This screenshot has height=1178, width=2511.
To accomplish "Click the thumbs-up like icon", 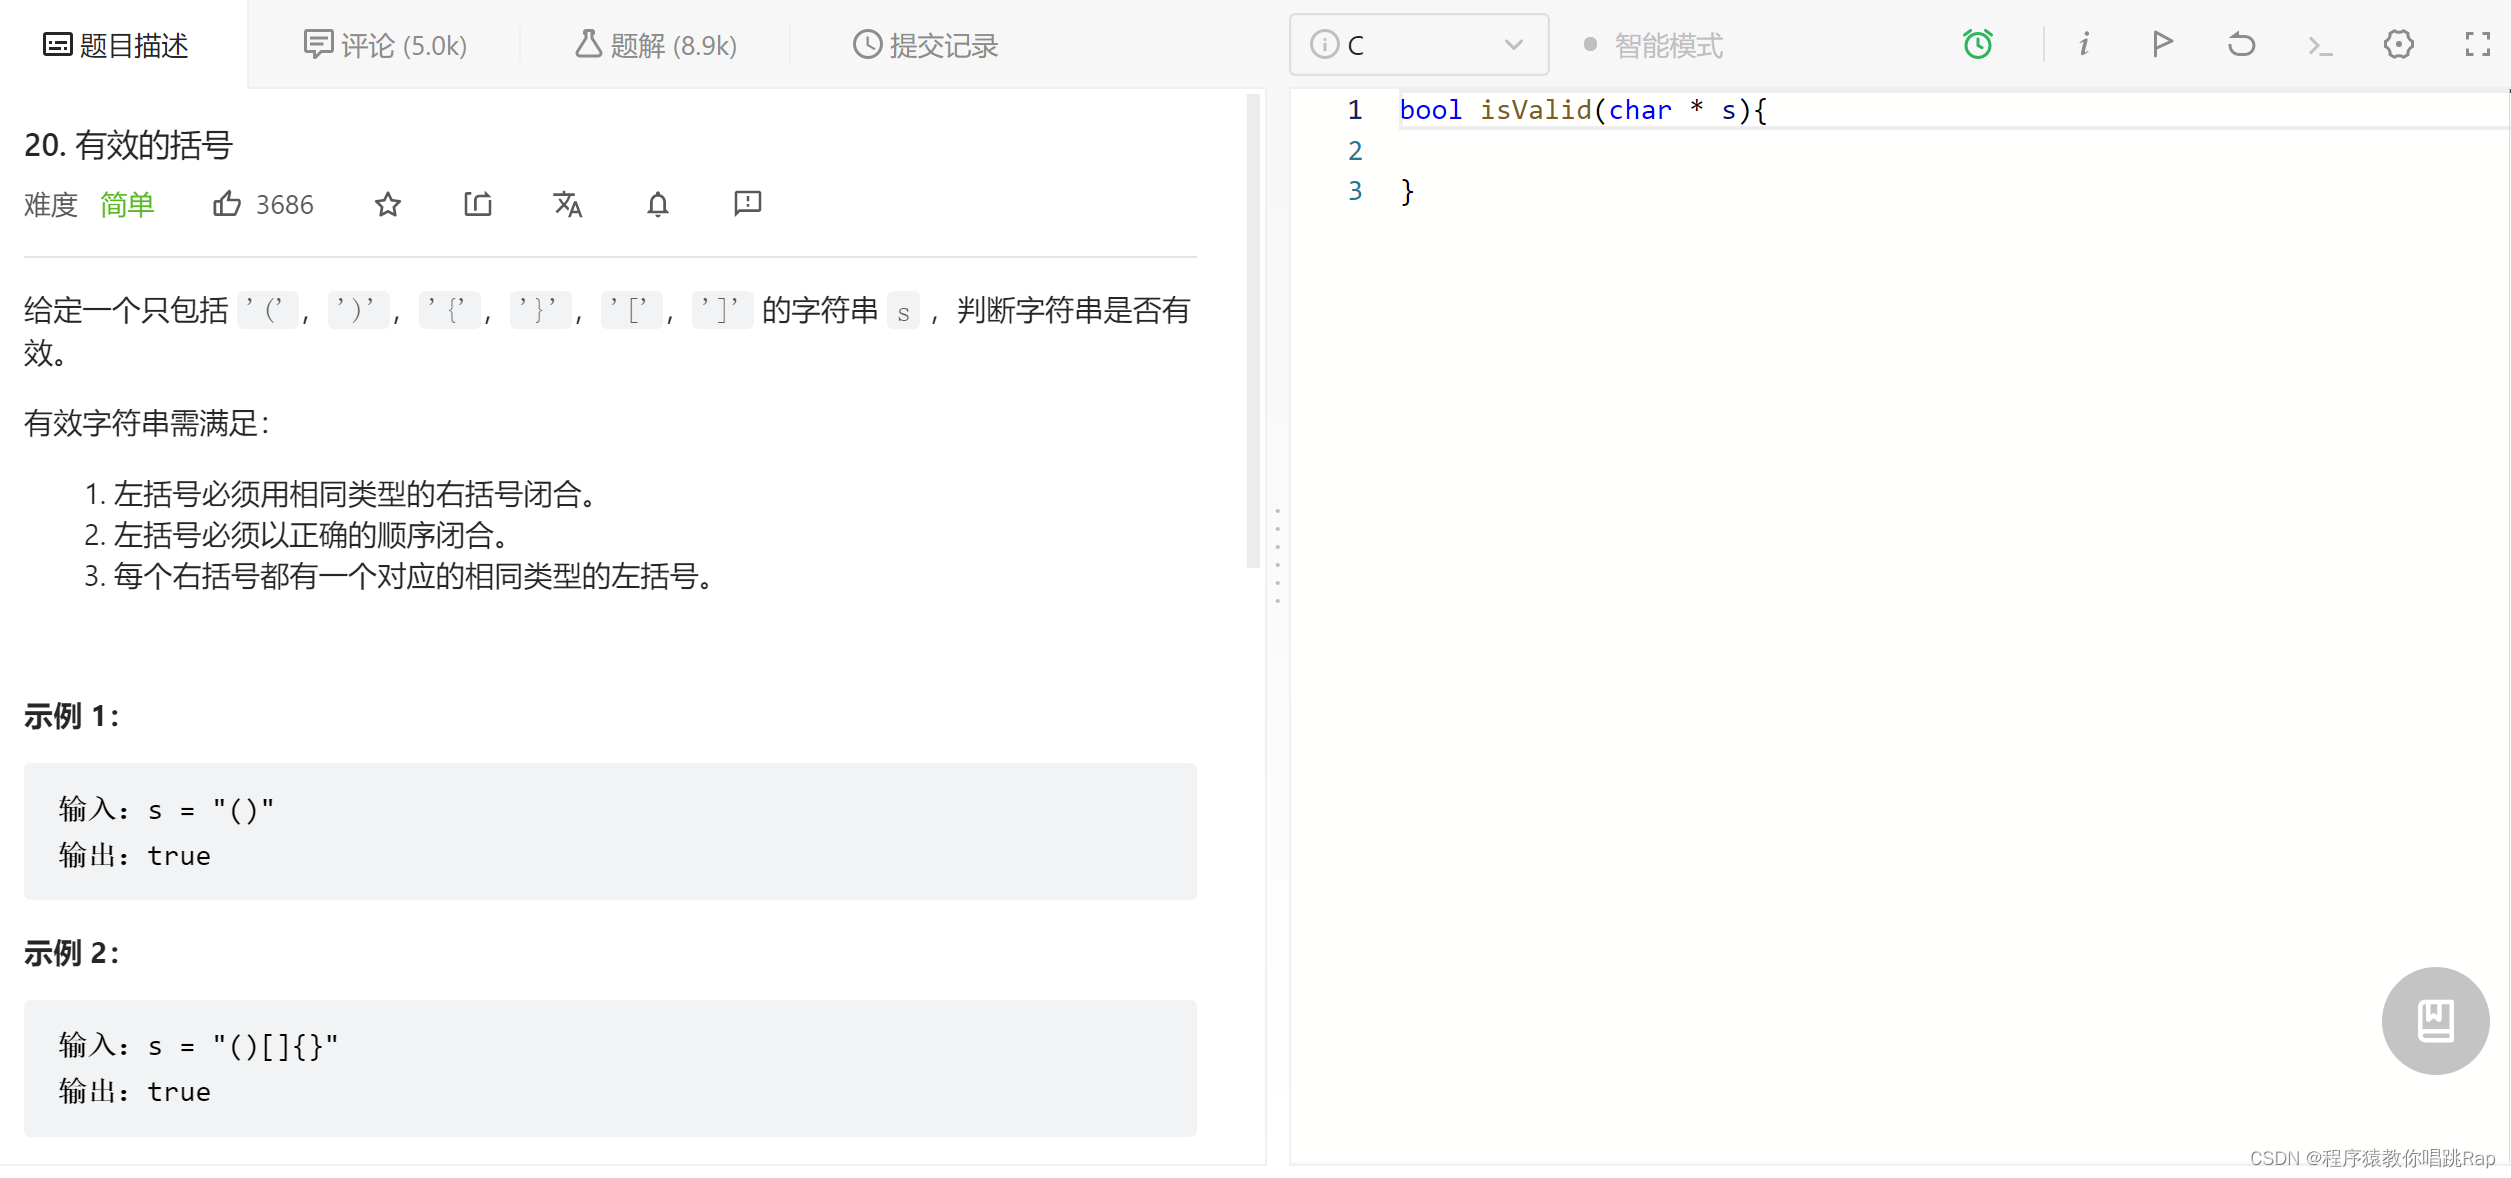I will click(x=227, y=204).
